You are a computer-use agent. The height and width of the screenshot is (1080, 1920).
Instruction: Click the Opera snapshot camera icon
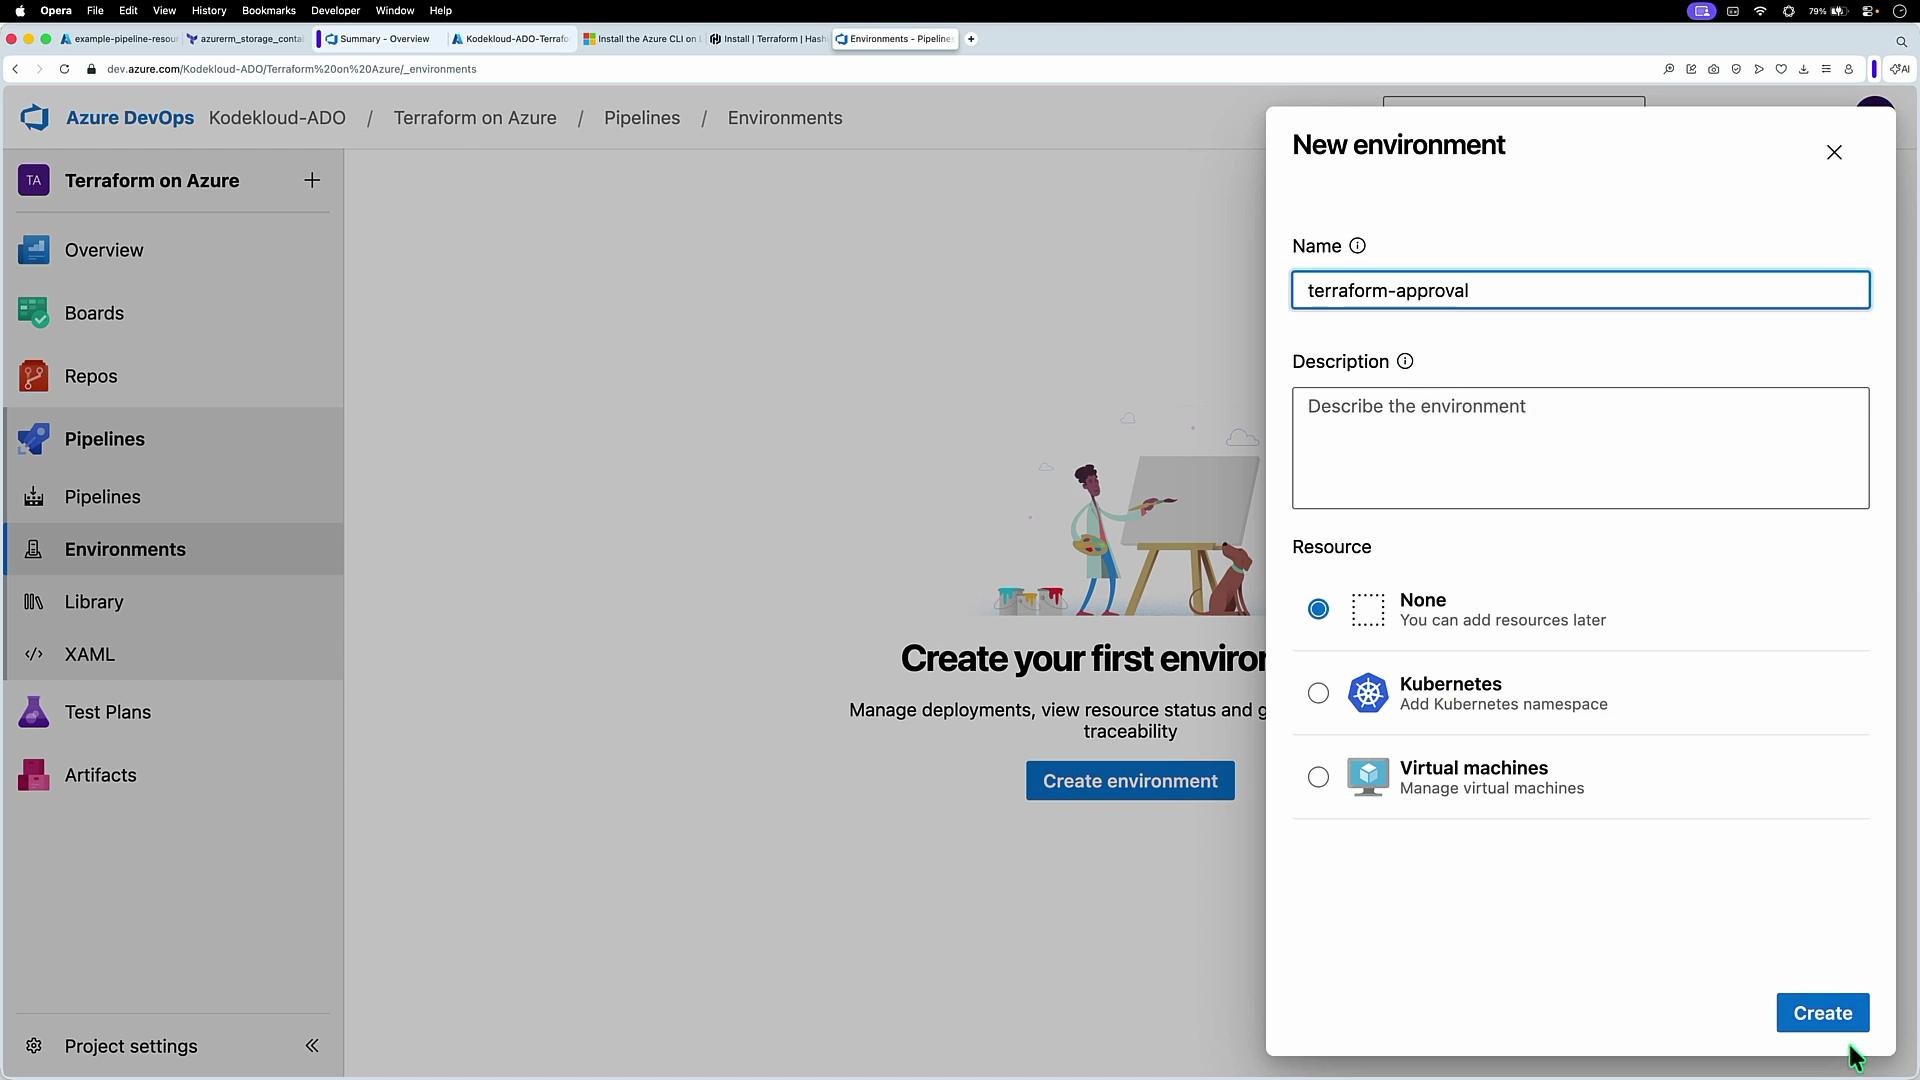[1713, 69]
